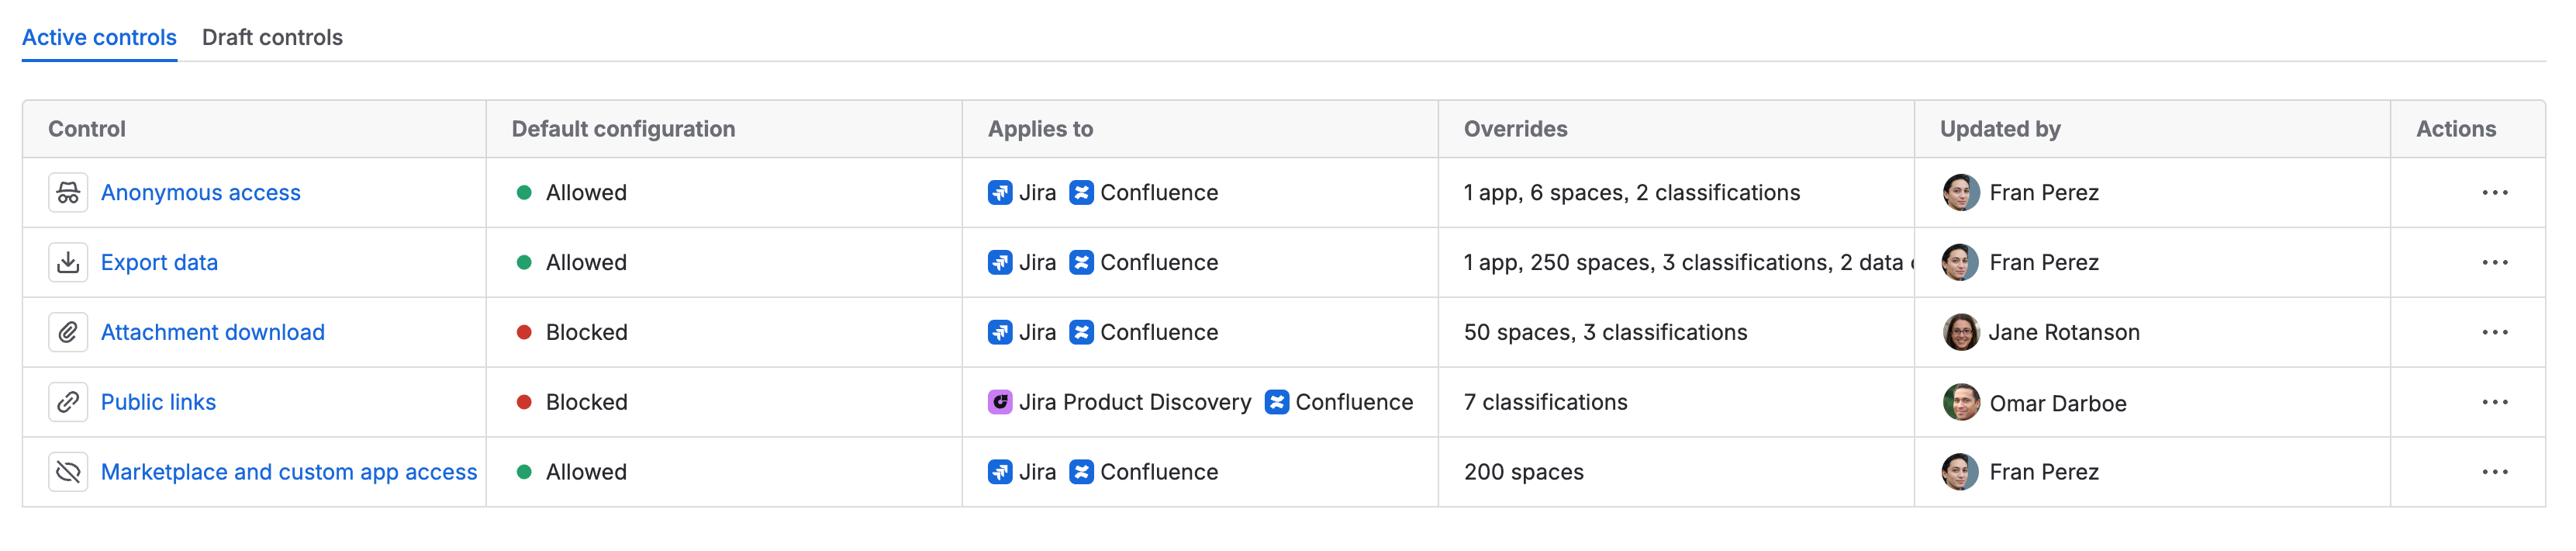Open actions menu for Public links
2576x551 pixels.
[x=2494, y=403]
